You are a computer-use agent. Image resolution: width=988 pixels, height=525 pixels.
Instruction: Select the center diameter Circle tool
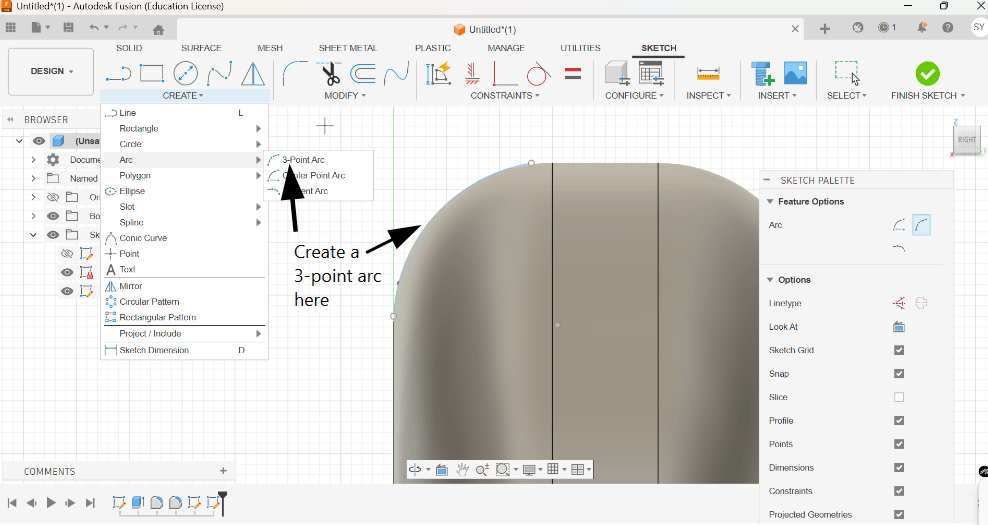point(185,73)
